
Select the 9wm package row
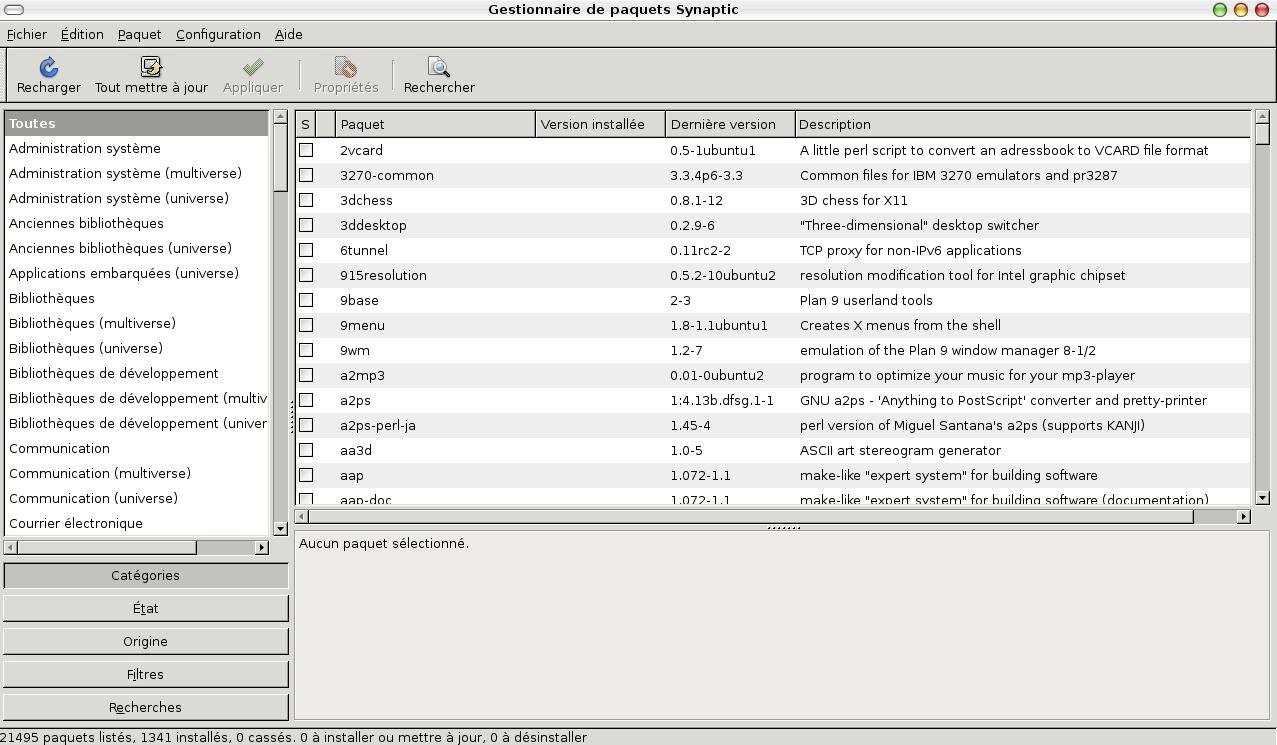[x=773, y=350]
